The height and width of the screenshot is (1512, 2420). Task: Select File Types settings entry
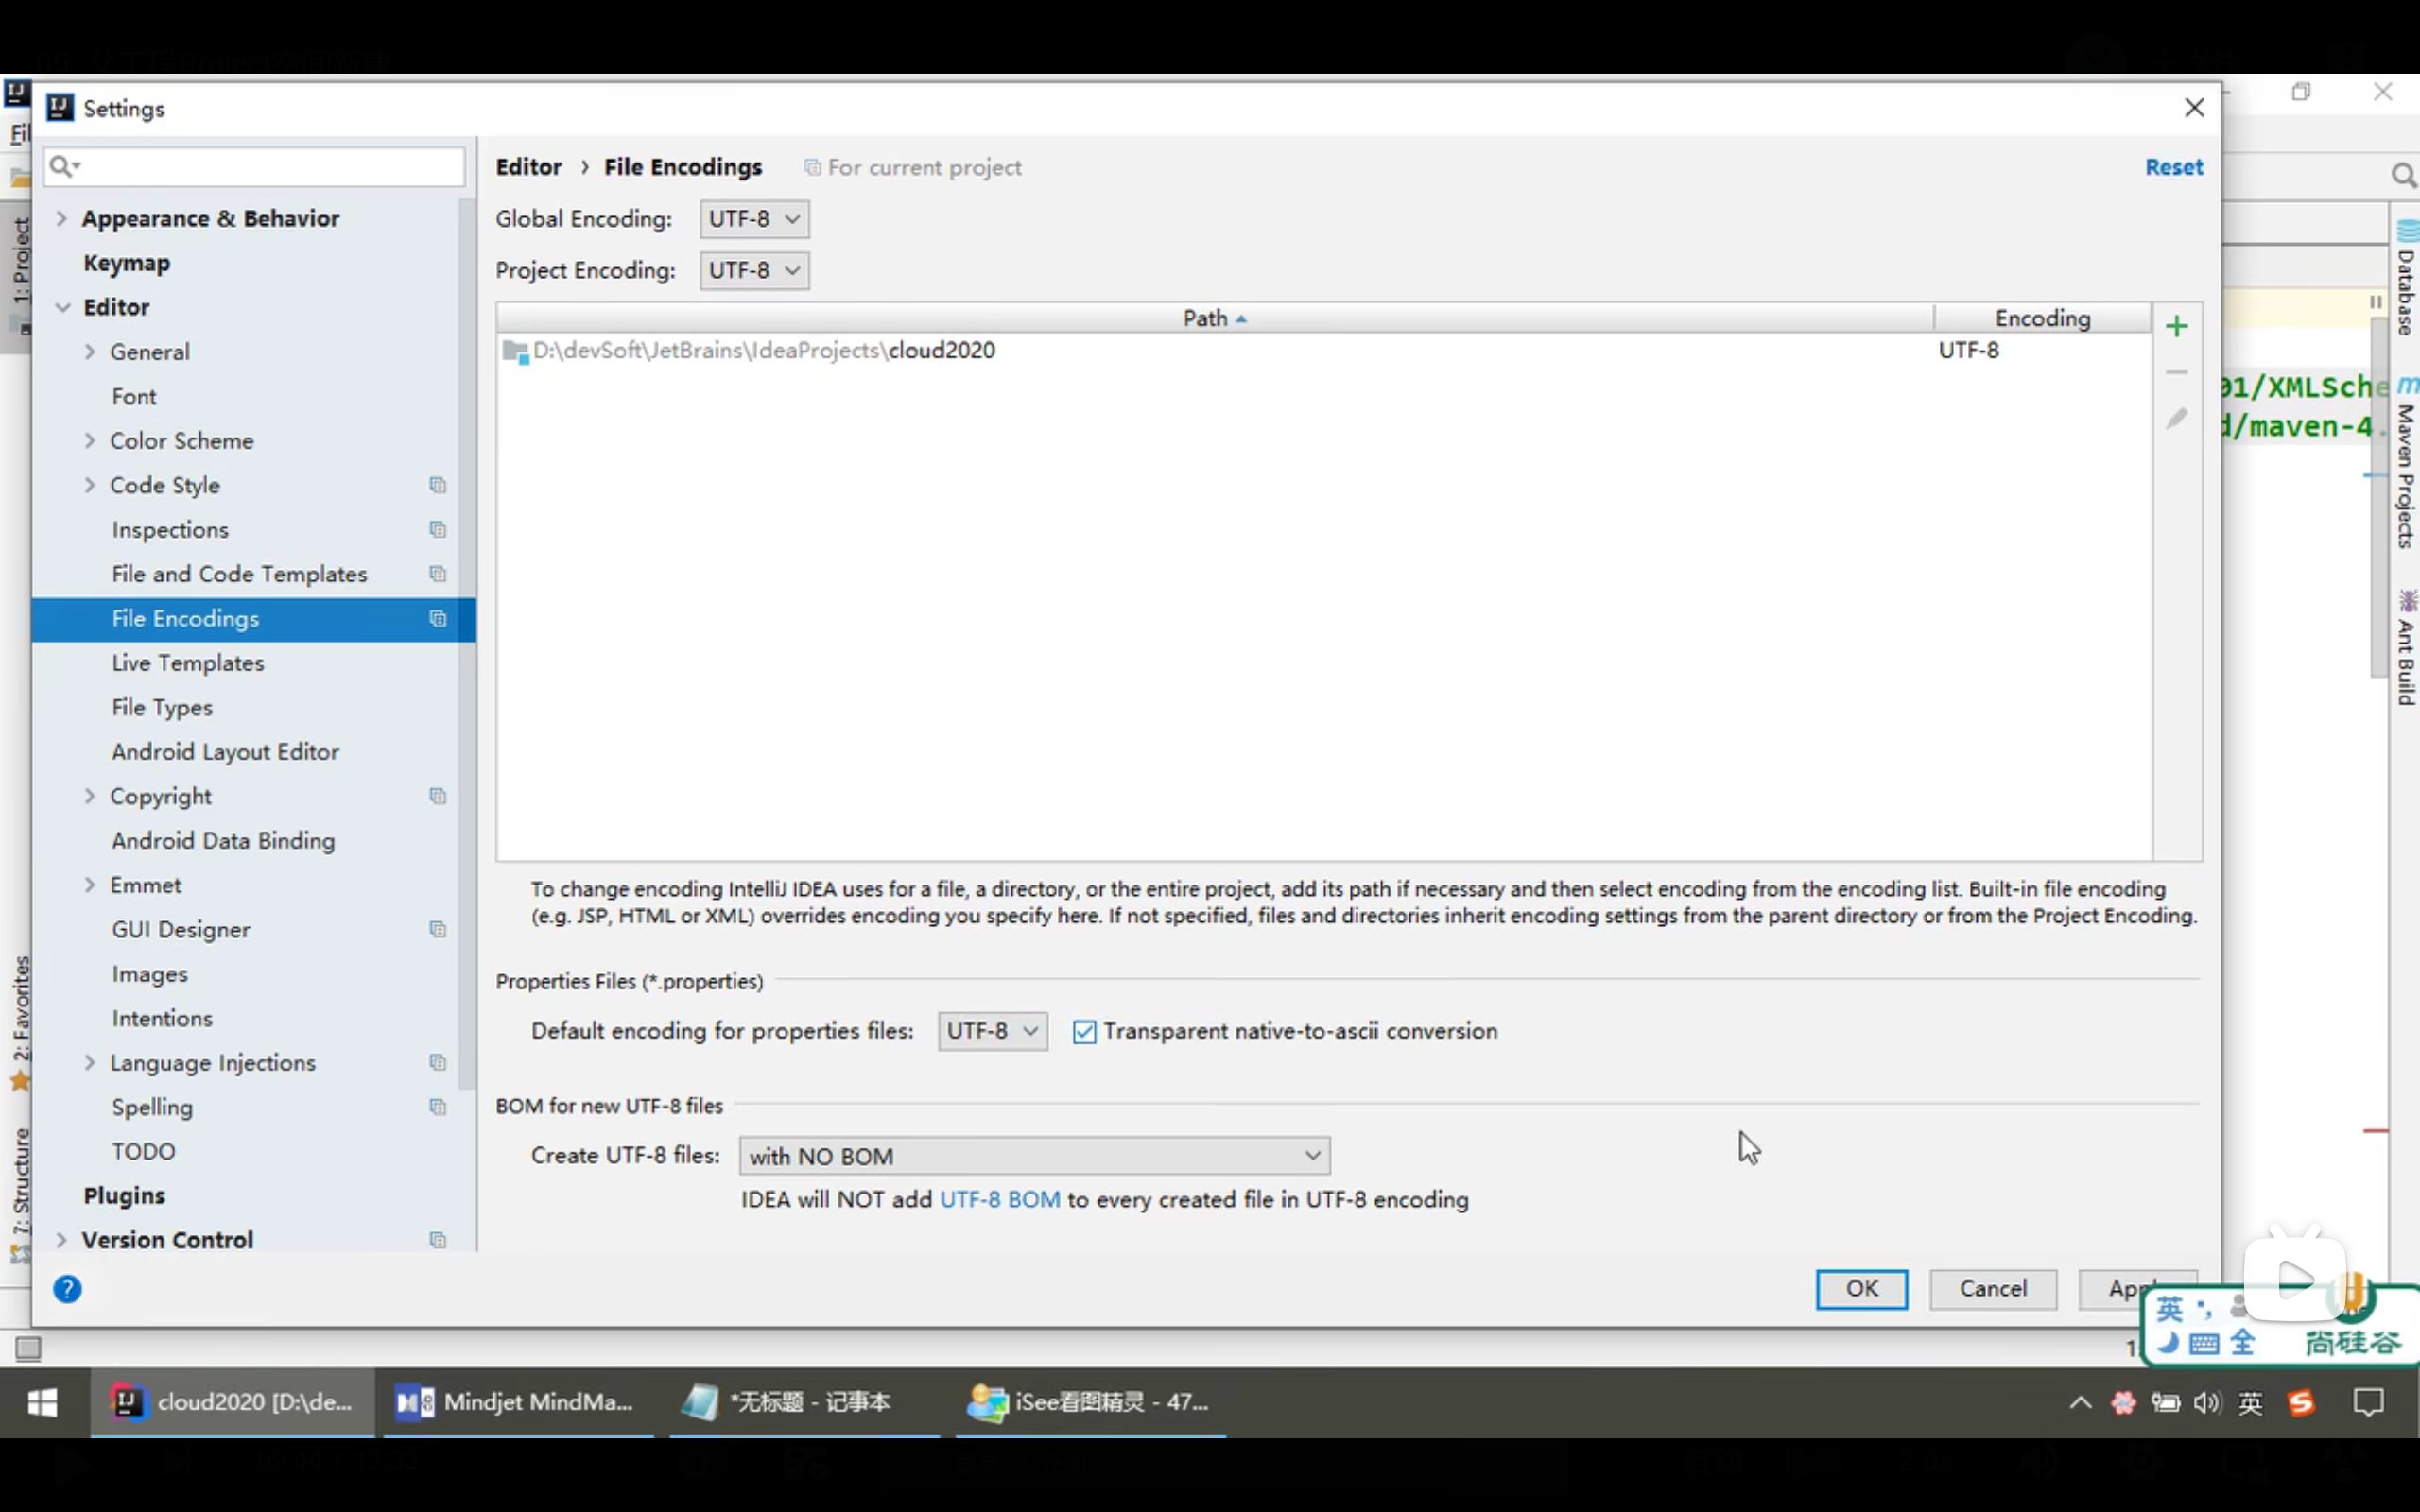(162, 707)
